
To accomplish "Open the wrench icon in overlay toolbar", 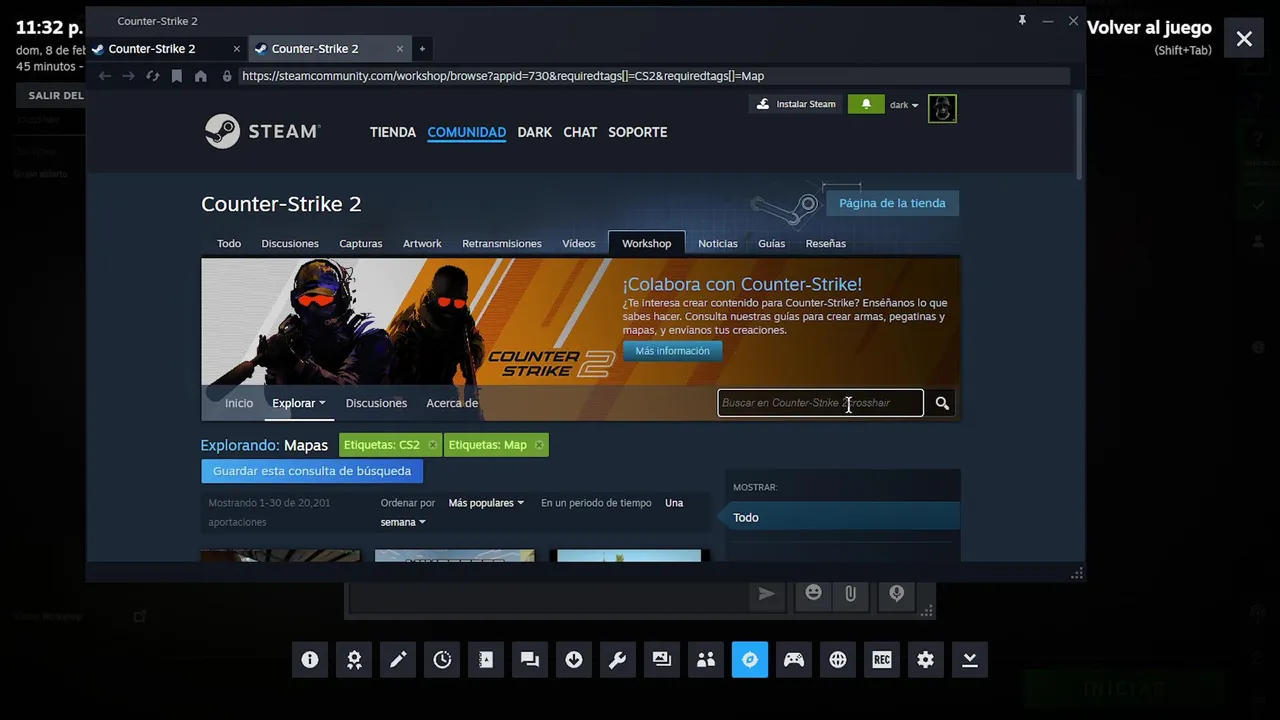I will pos(618,660).
